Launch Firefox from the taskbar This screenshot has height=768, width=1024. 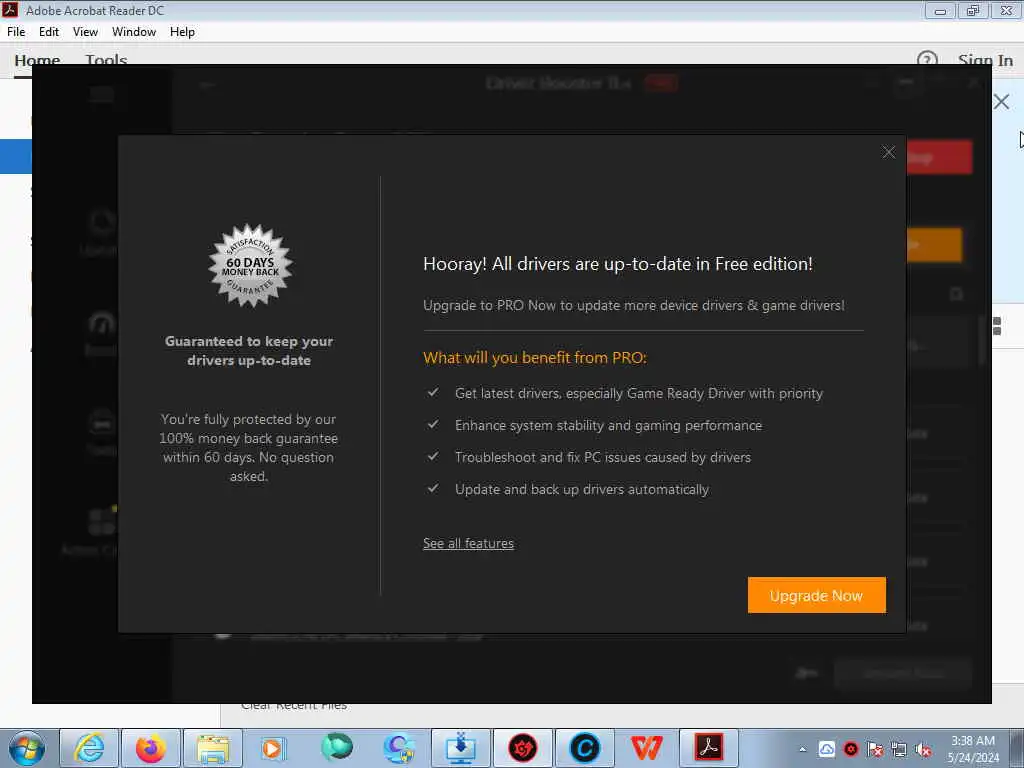pos(151,748)
